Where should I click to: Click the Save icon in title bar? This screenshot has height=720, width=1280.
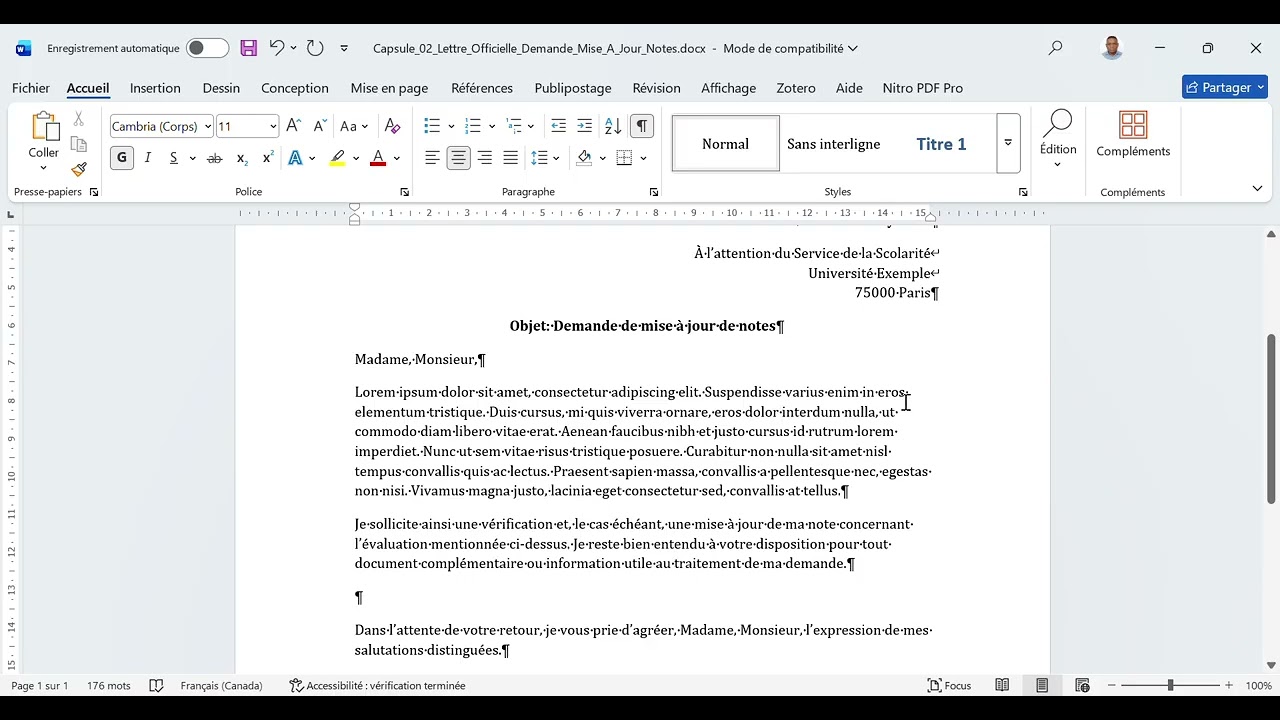(x=249, y=48)
